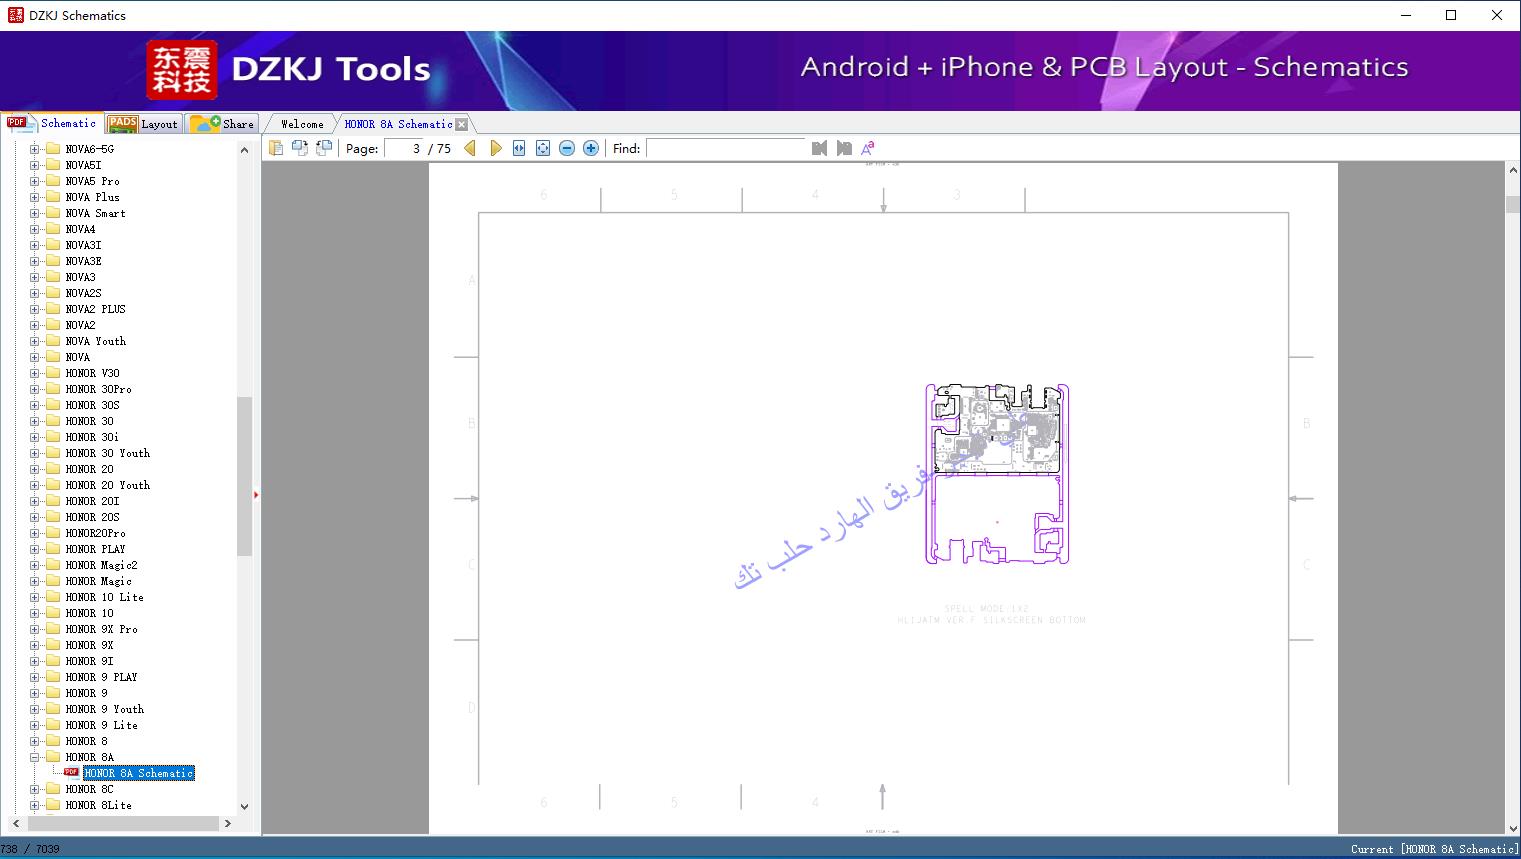Screen dimensions: 1521x859
Task: Select the HONOR 9 Youth tree item
Action: tap(105, 709)
